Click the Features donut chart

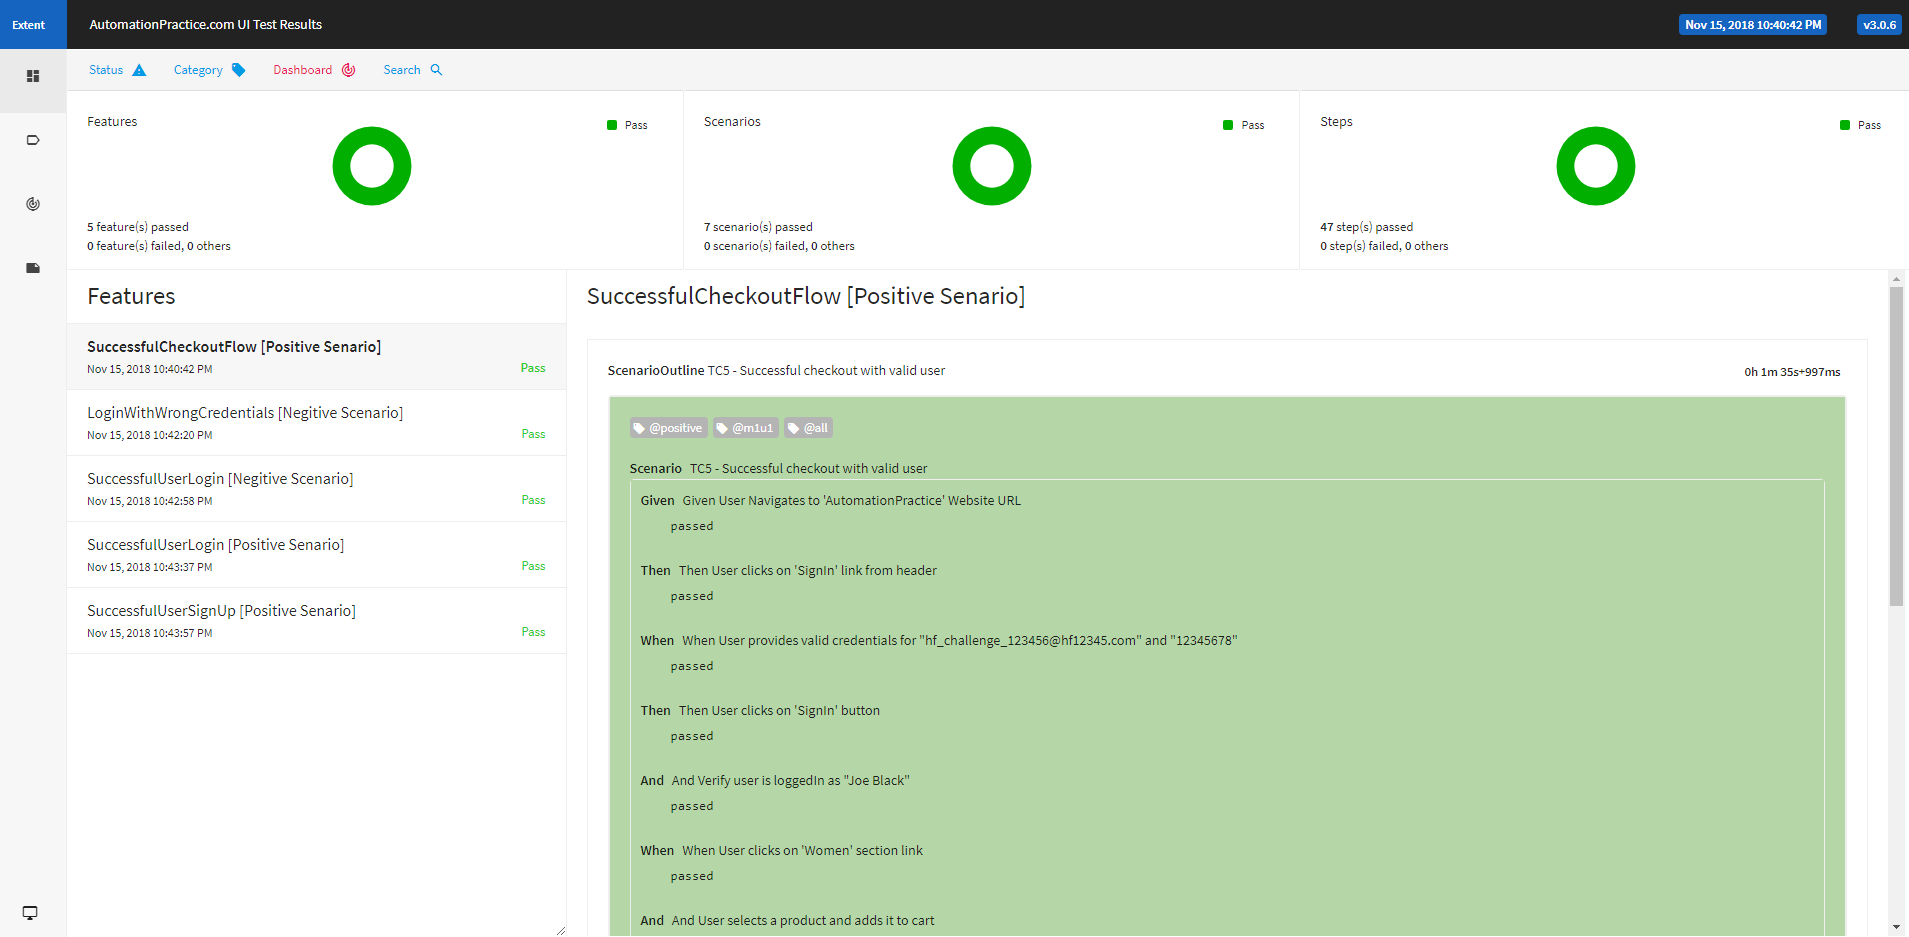pos(372,166)
